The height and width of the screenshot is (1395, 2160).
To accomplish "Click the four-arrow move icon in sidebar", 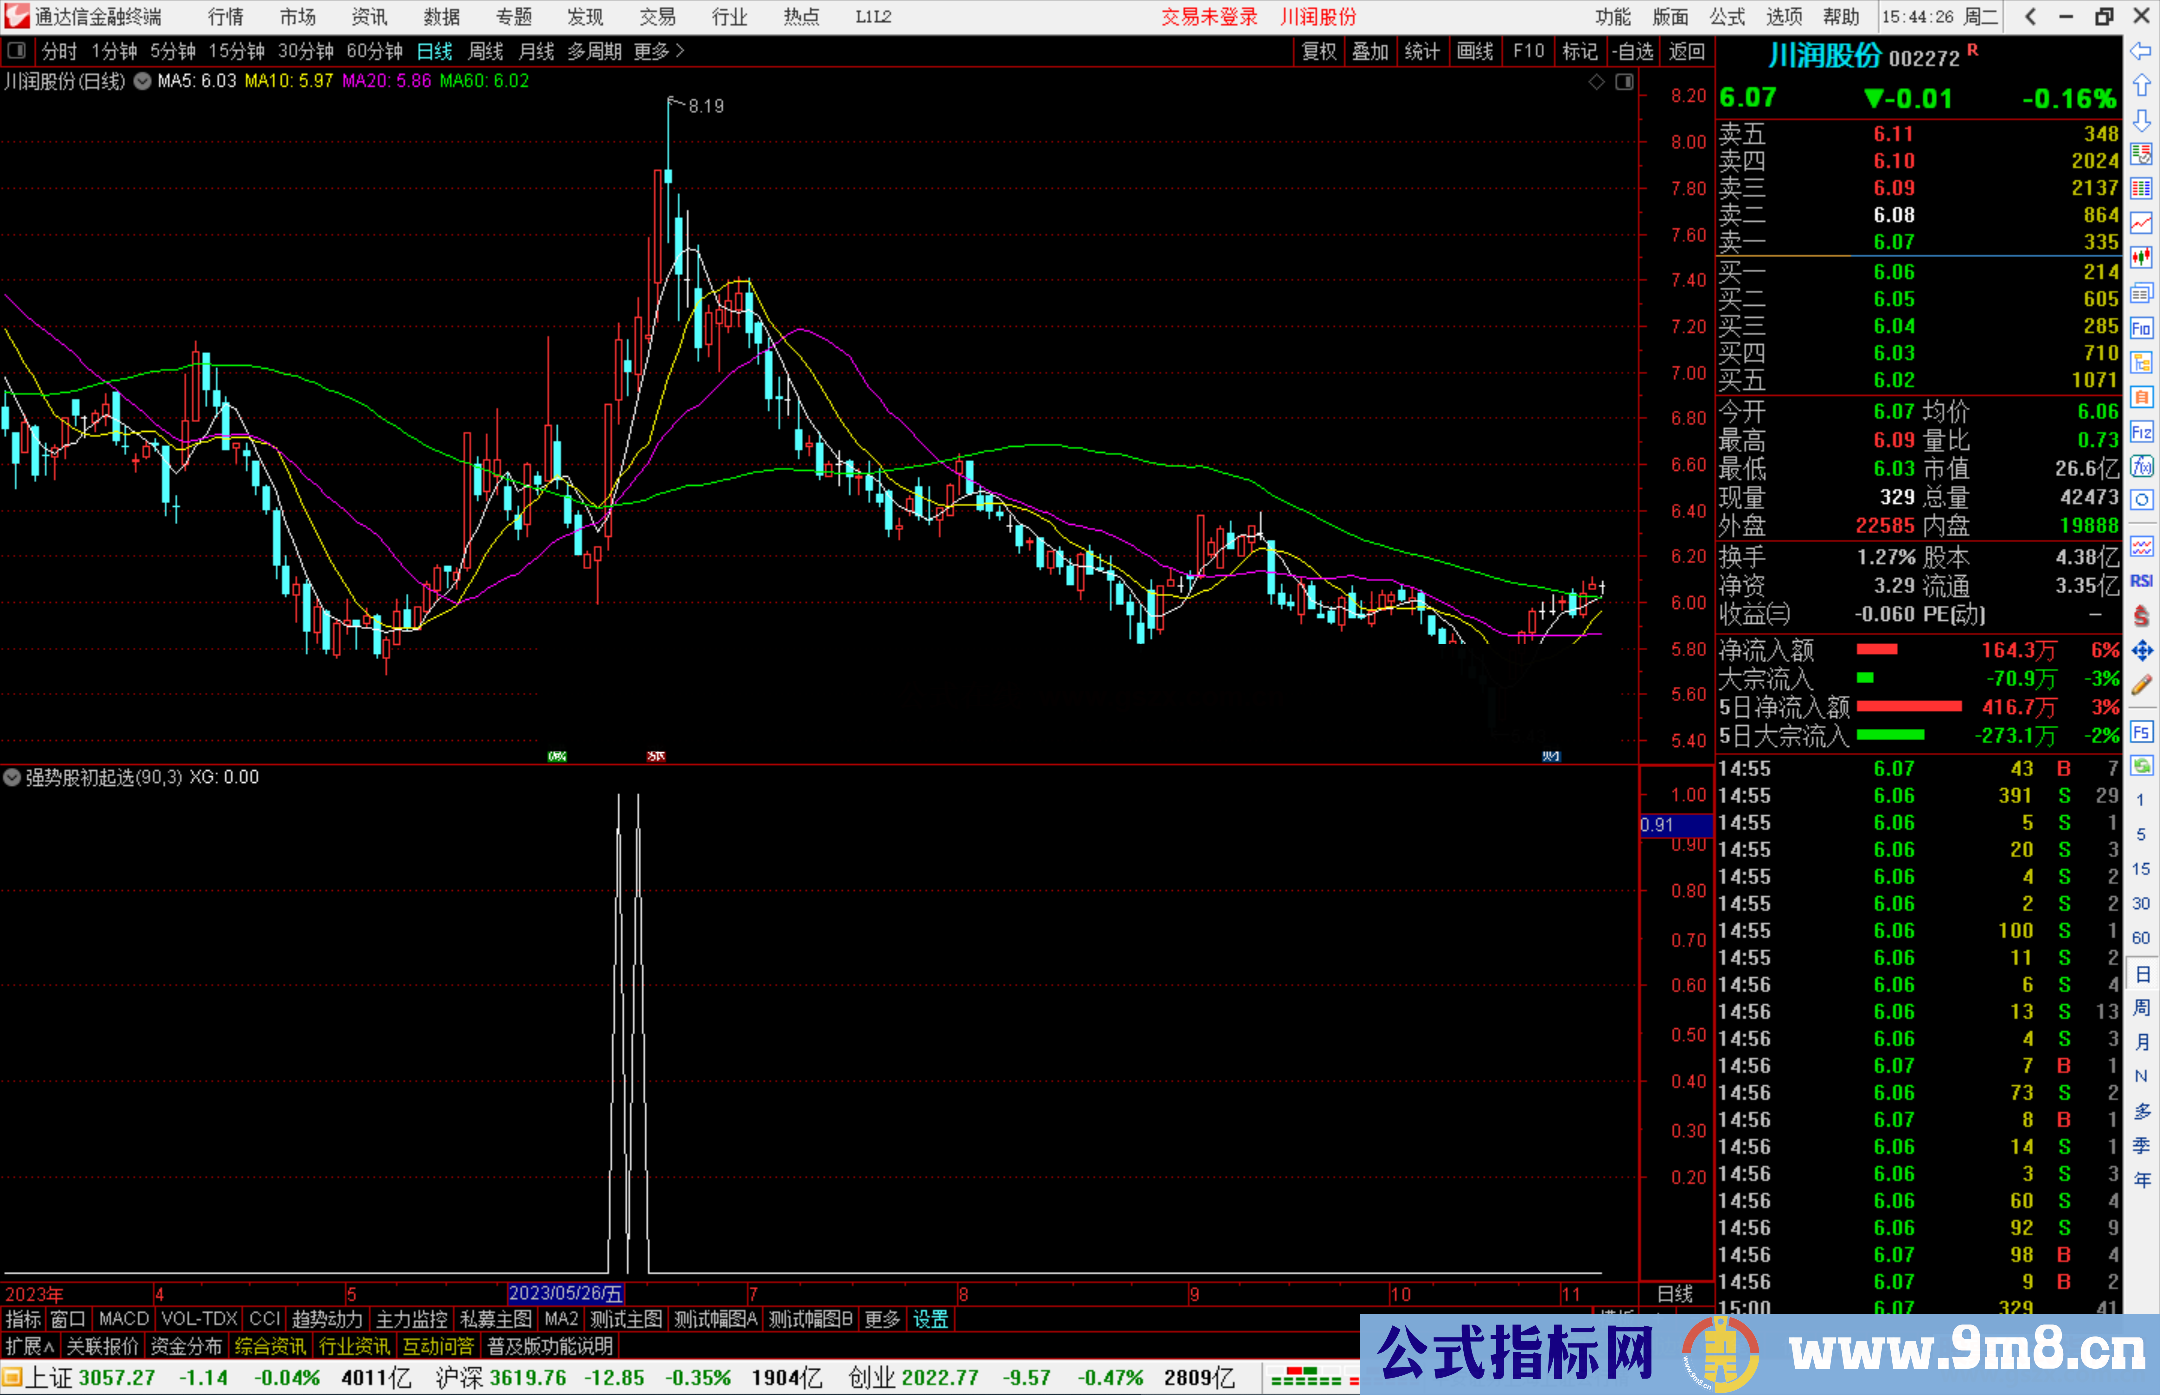I will tap(2140, 651).
